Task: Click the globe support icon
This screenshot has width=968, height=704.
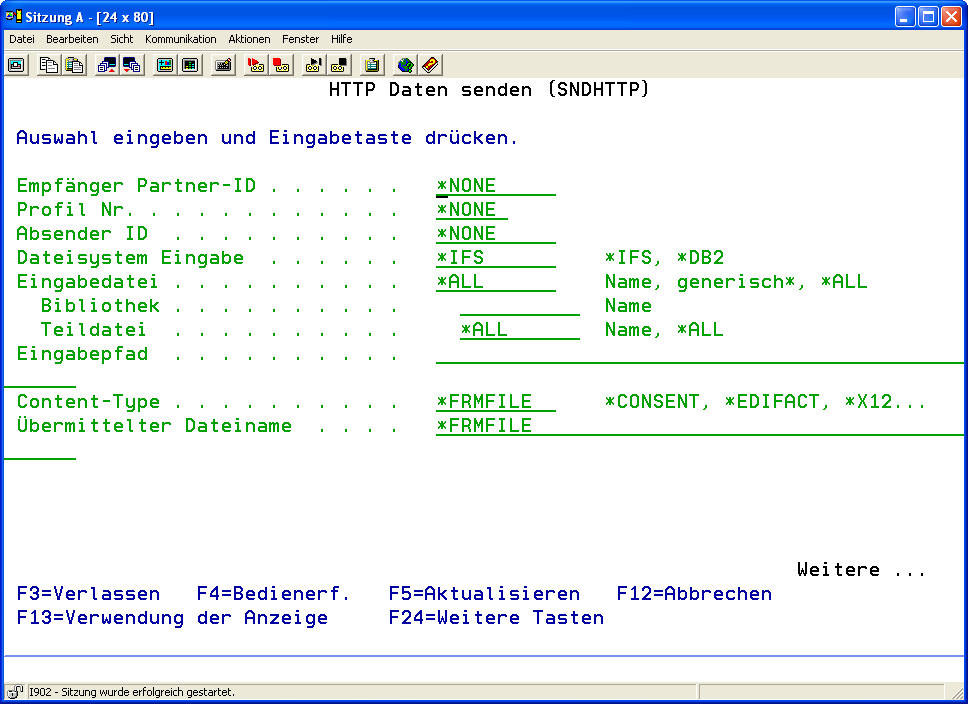Action: tap(405, 65)
